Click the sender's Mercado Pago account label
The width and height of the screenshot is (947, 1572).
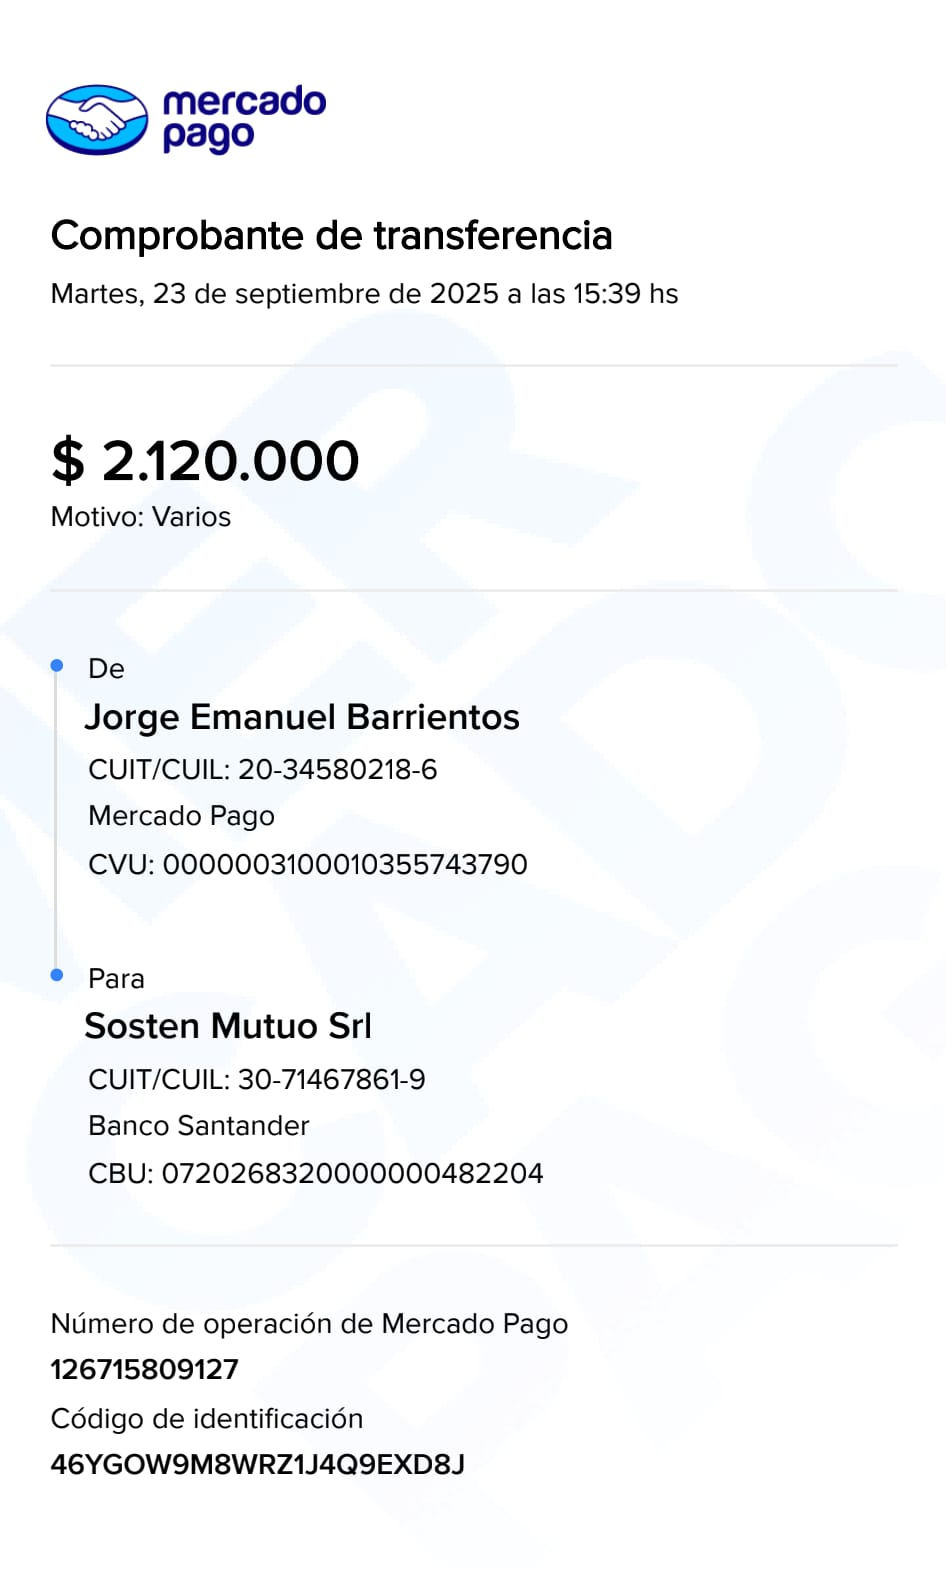pyautogui.click(x=181, y=816)
